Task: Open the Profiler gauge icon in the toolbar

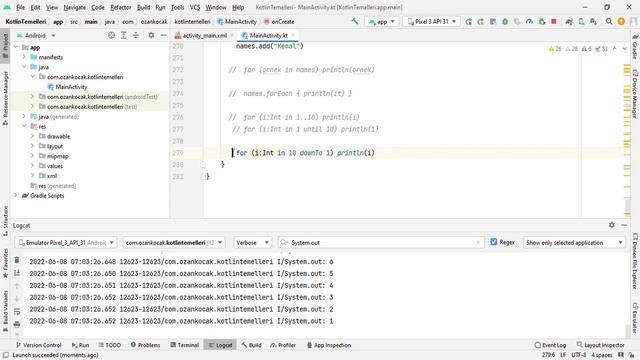Action: pos(529,21)
